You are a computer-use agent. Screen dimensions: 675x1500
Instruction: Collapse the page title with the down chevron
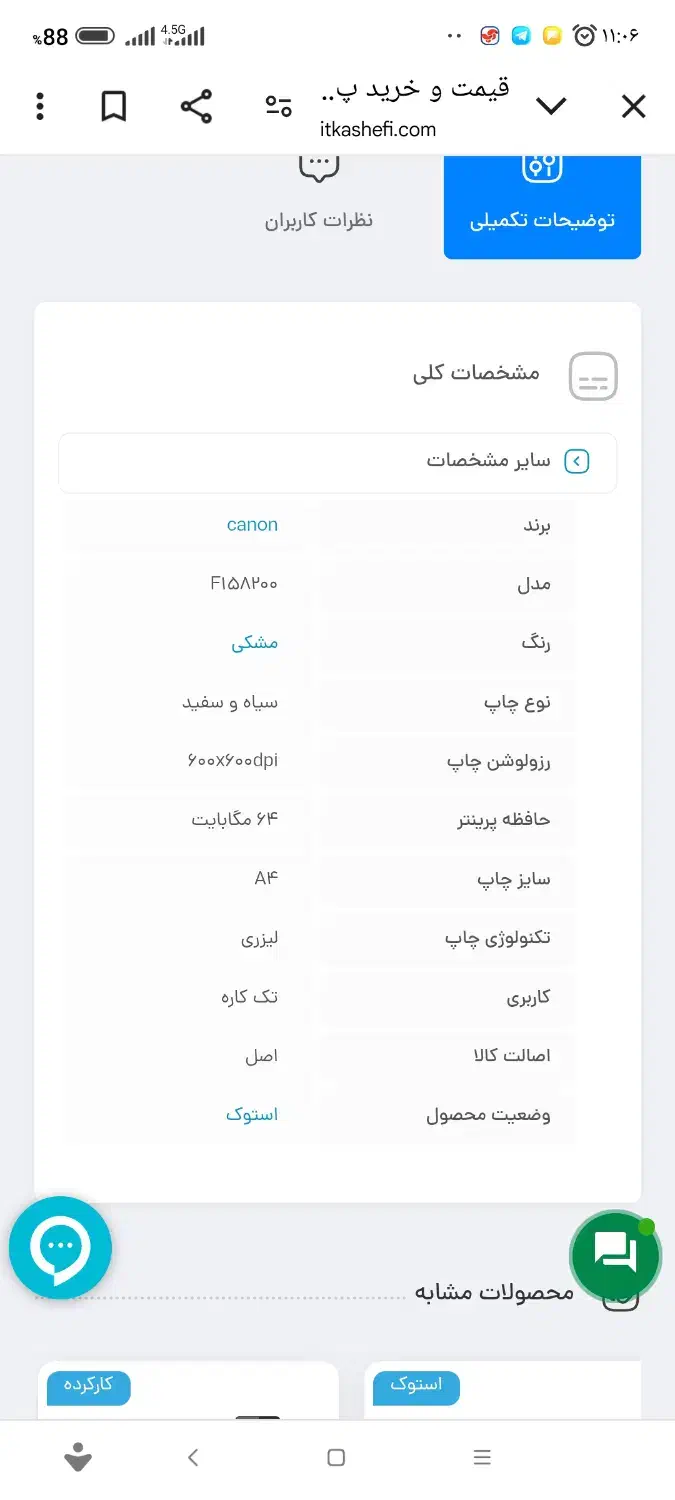click(x=551, y=105)
